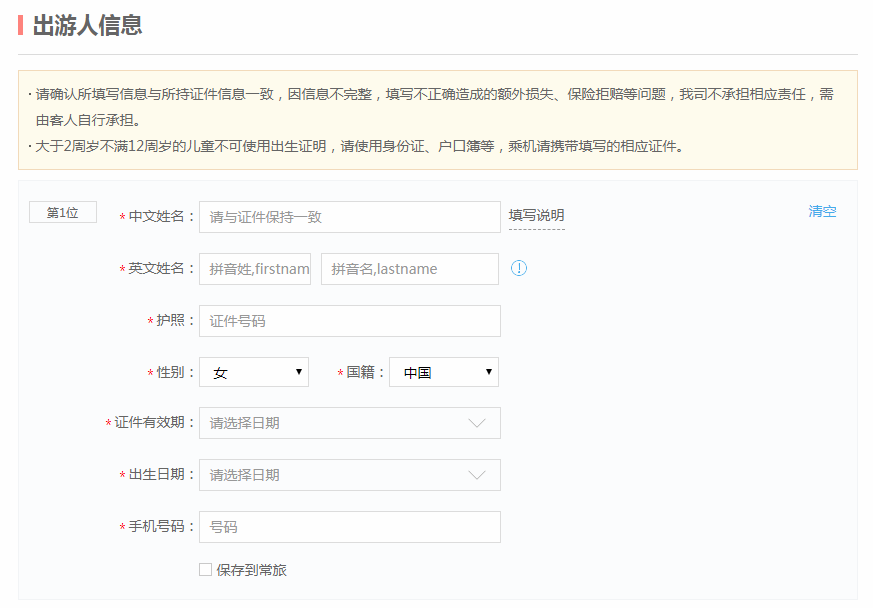
Task: Focus the 中文姓名 Chinese name input
Action: pyautogui.click(x=349, y=217)
